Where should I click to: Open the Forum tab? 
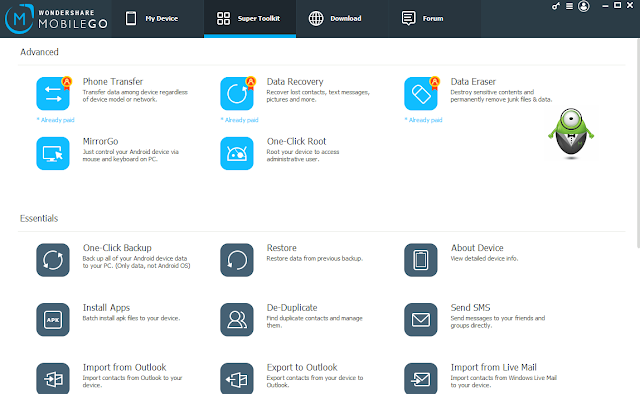434,19
